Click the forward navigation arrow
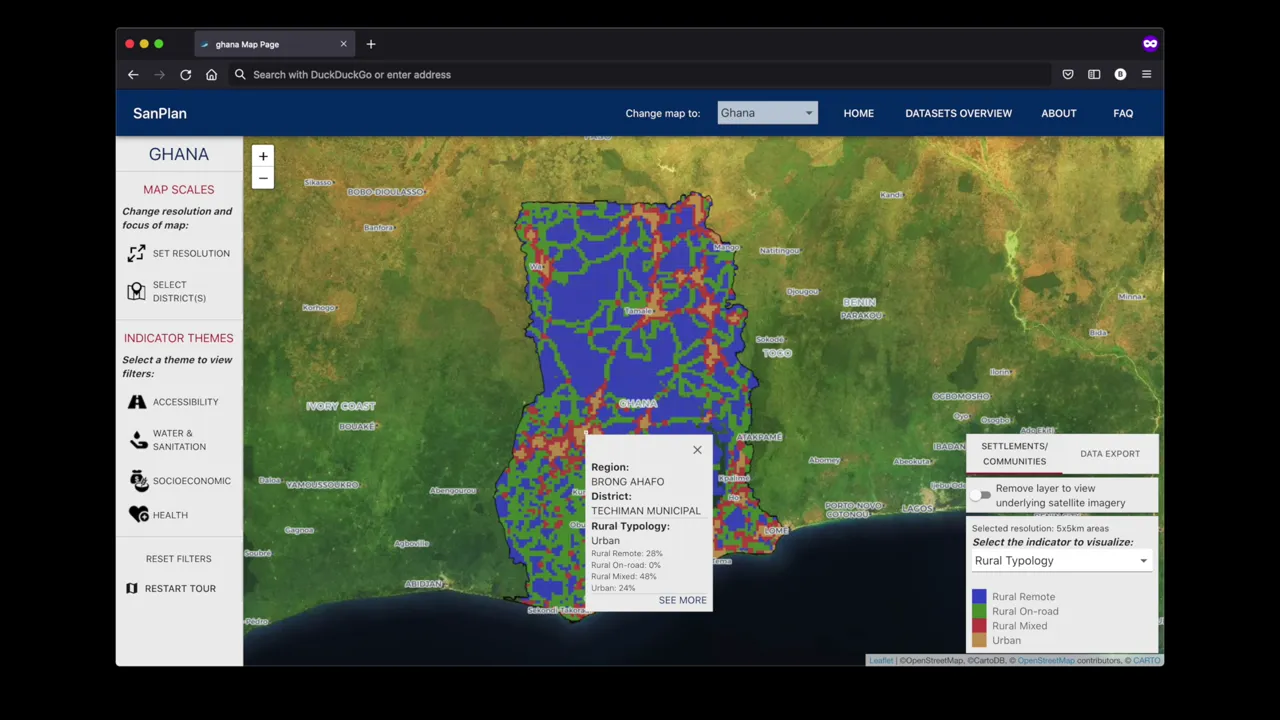This screenshot has width=1280, height=720. (x=159, y=74)
